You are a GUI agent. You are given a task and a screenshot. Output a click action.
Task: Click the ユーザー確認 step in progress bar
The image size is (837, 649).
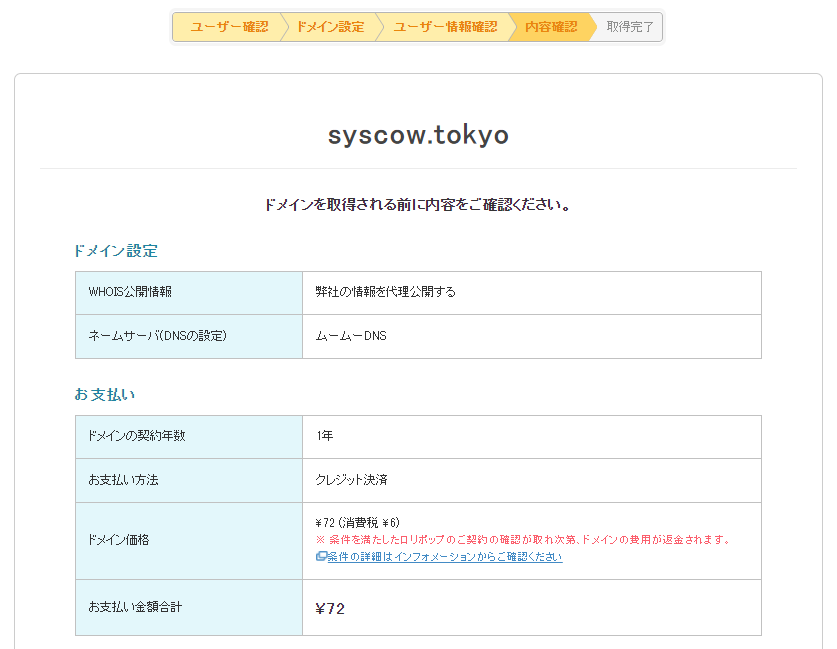(x=229, y=27)
